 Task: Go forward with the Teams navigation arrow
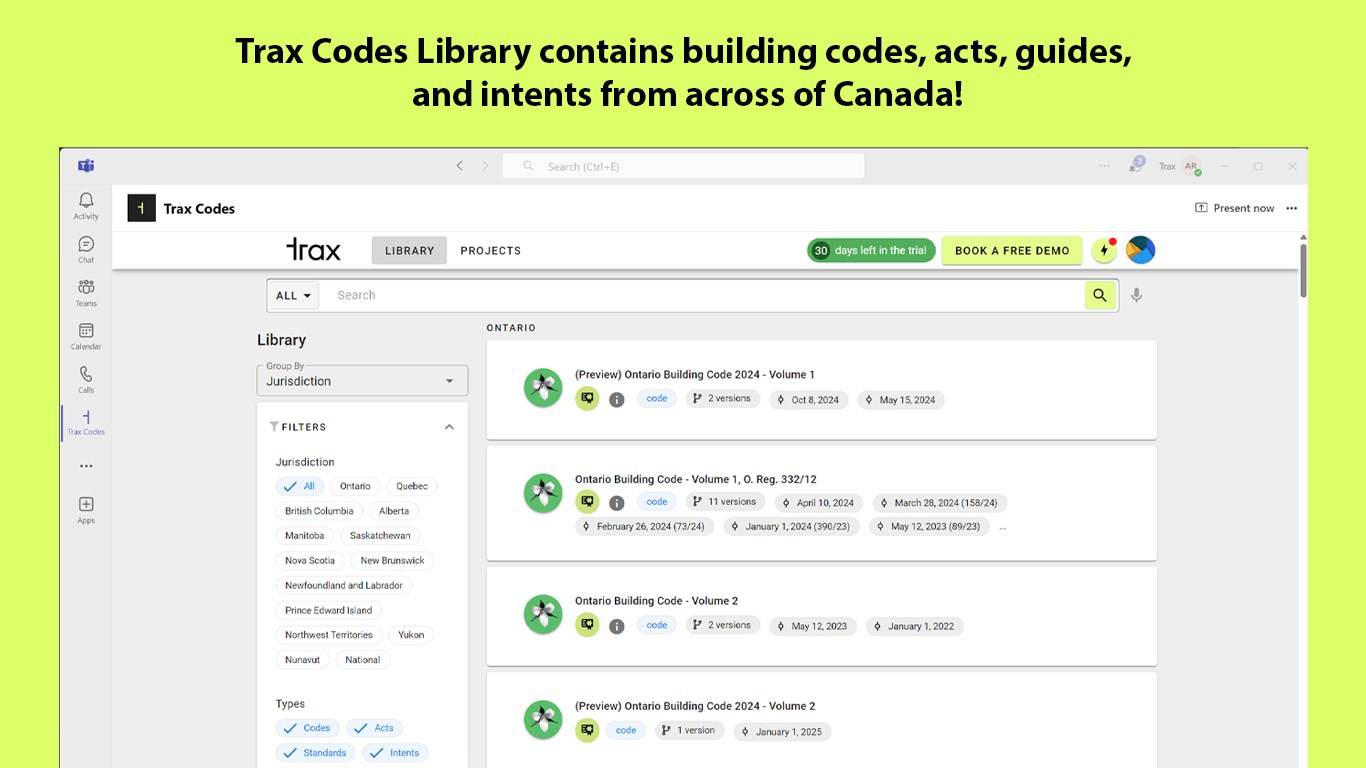tap(485, 166)
